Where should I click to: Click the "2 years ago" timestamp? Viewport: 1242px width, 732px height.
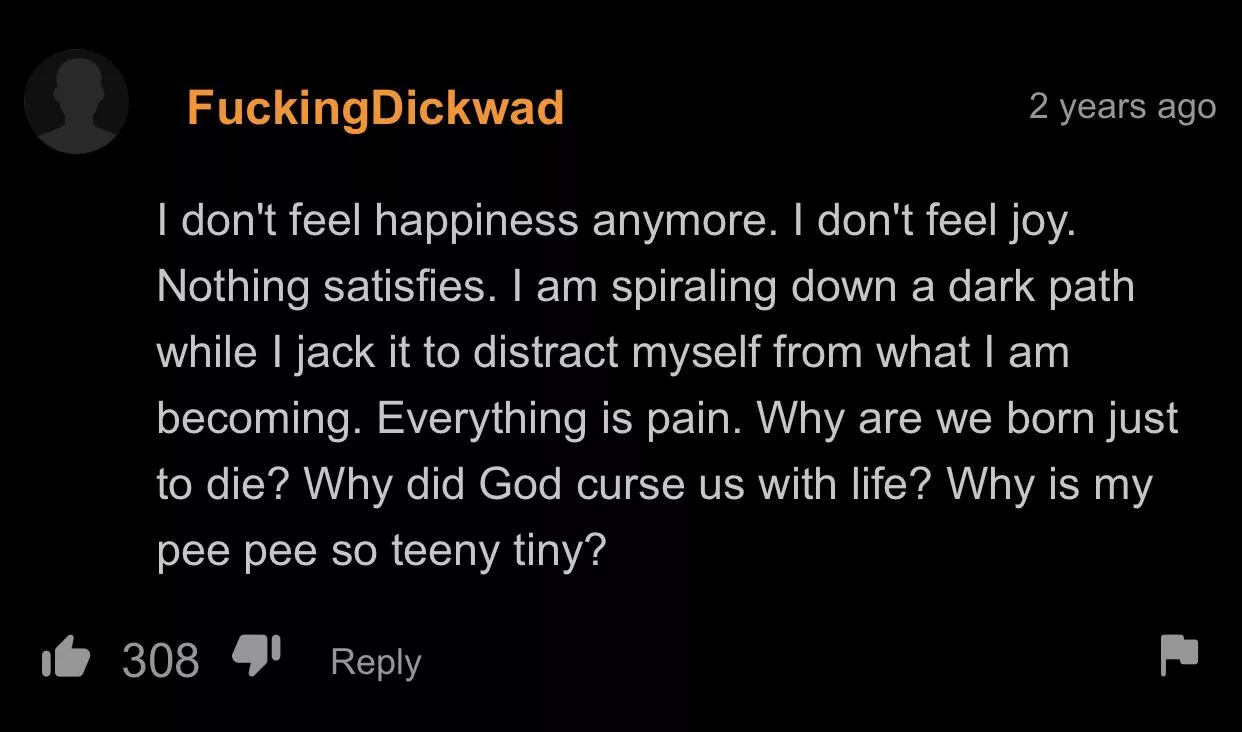click(x=1122, y=106)
